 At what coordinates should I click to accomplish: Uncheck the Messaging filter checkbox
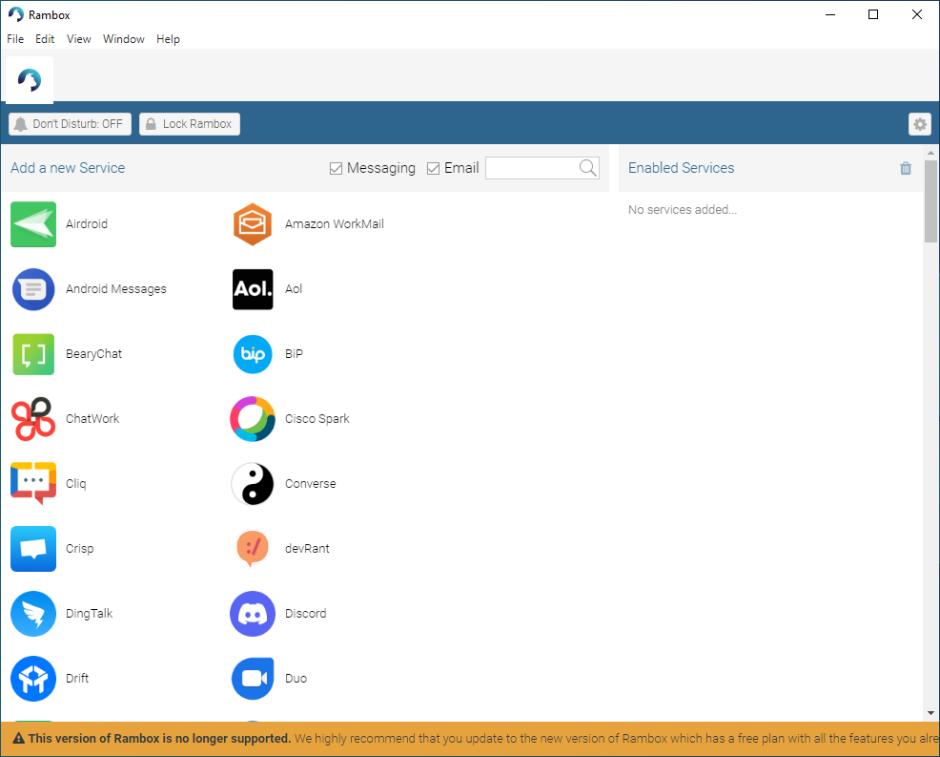pos(336,169)
